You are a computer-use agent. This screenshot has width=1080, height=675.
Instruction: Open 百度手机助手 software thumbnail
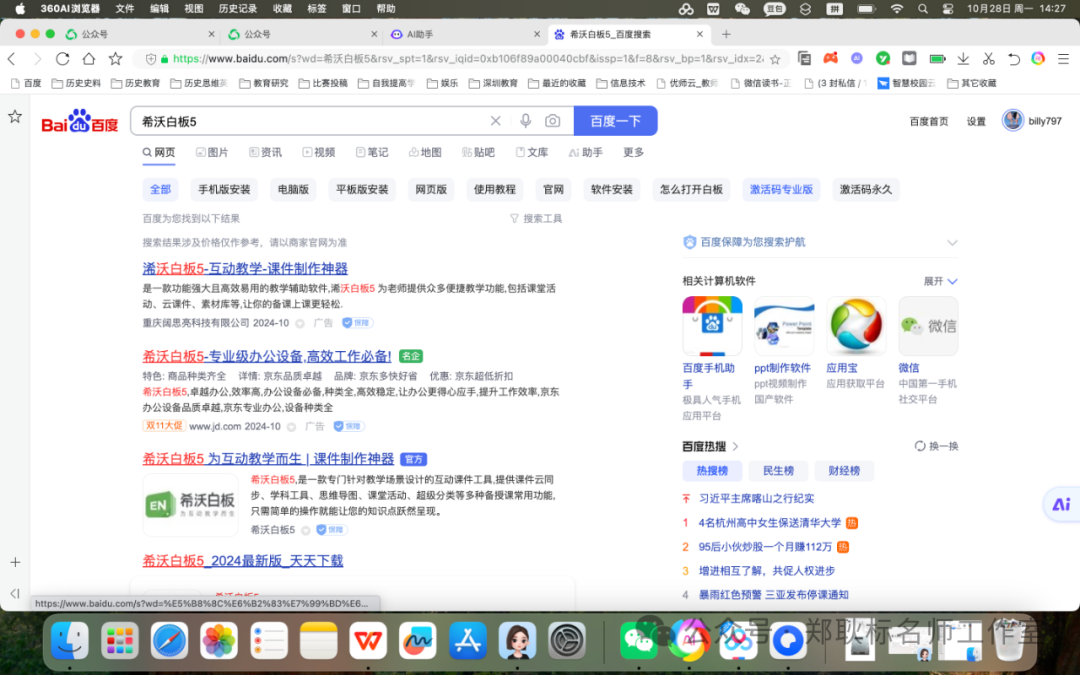coord(712,326)
